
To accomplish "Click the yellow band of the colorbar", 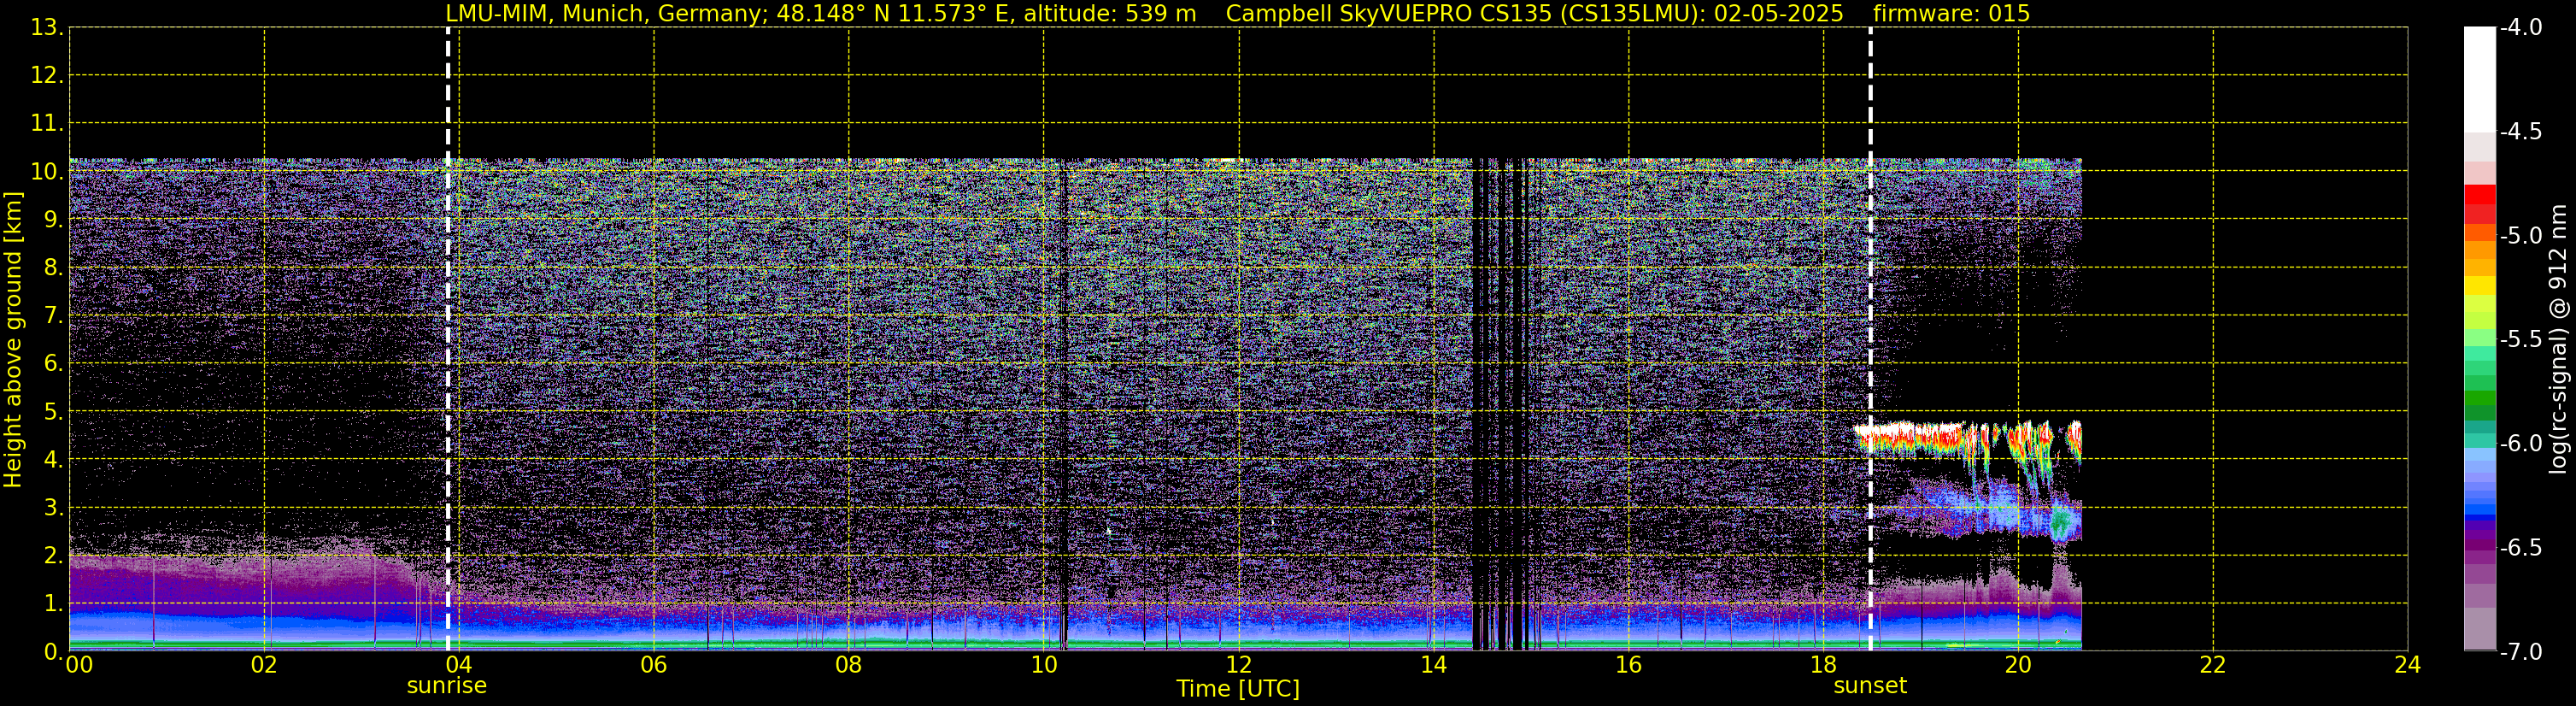I will [2479, 286].
